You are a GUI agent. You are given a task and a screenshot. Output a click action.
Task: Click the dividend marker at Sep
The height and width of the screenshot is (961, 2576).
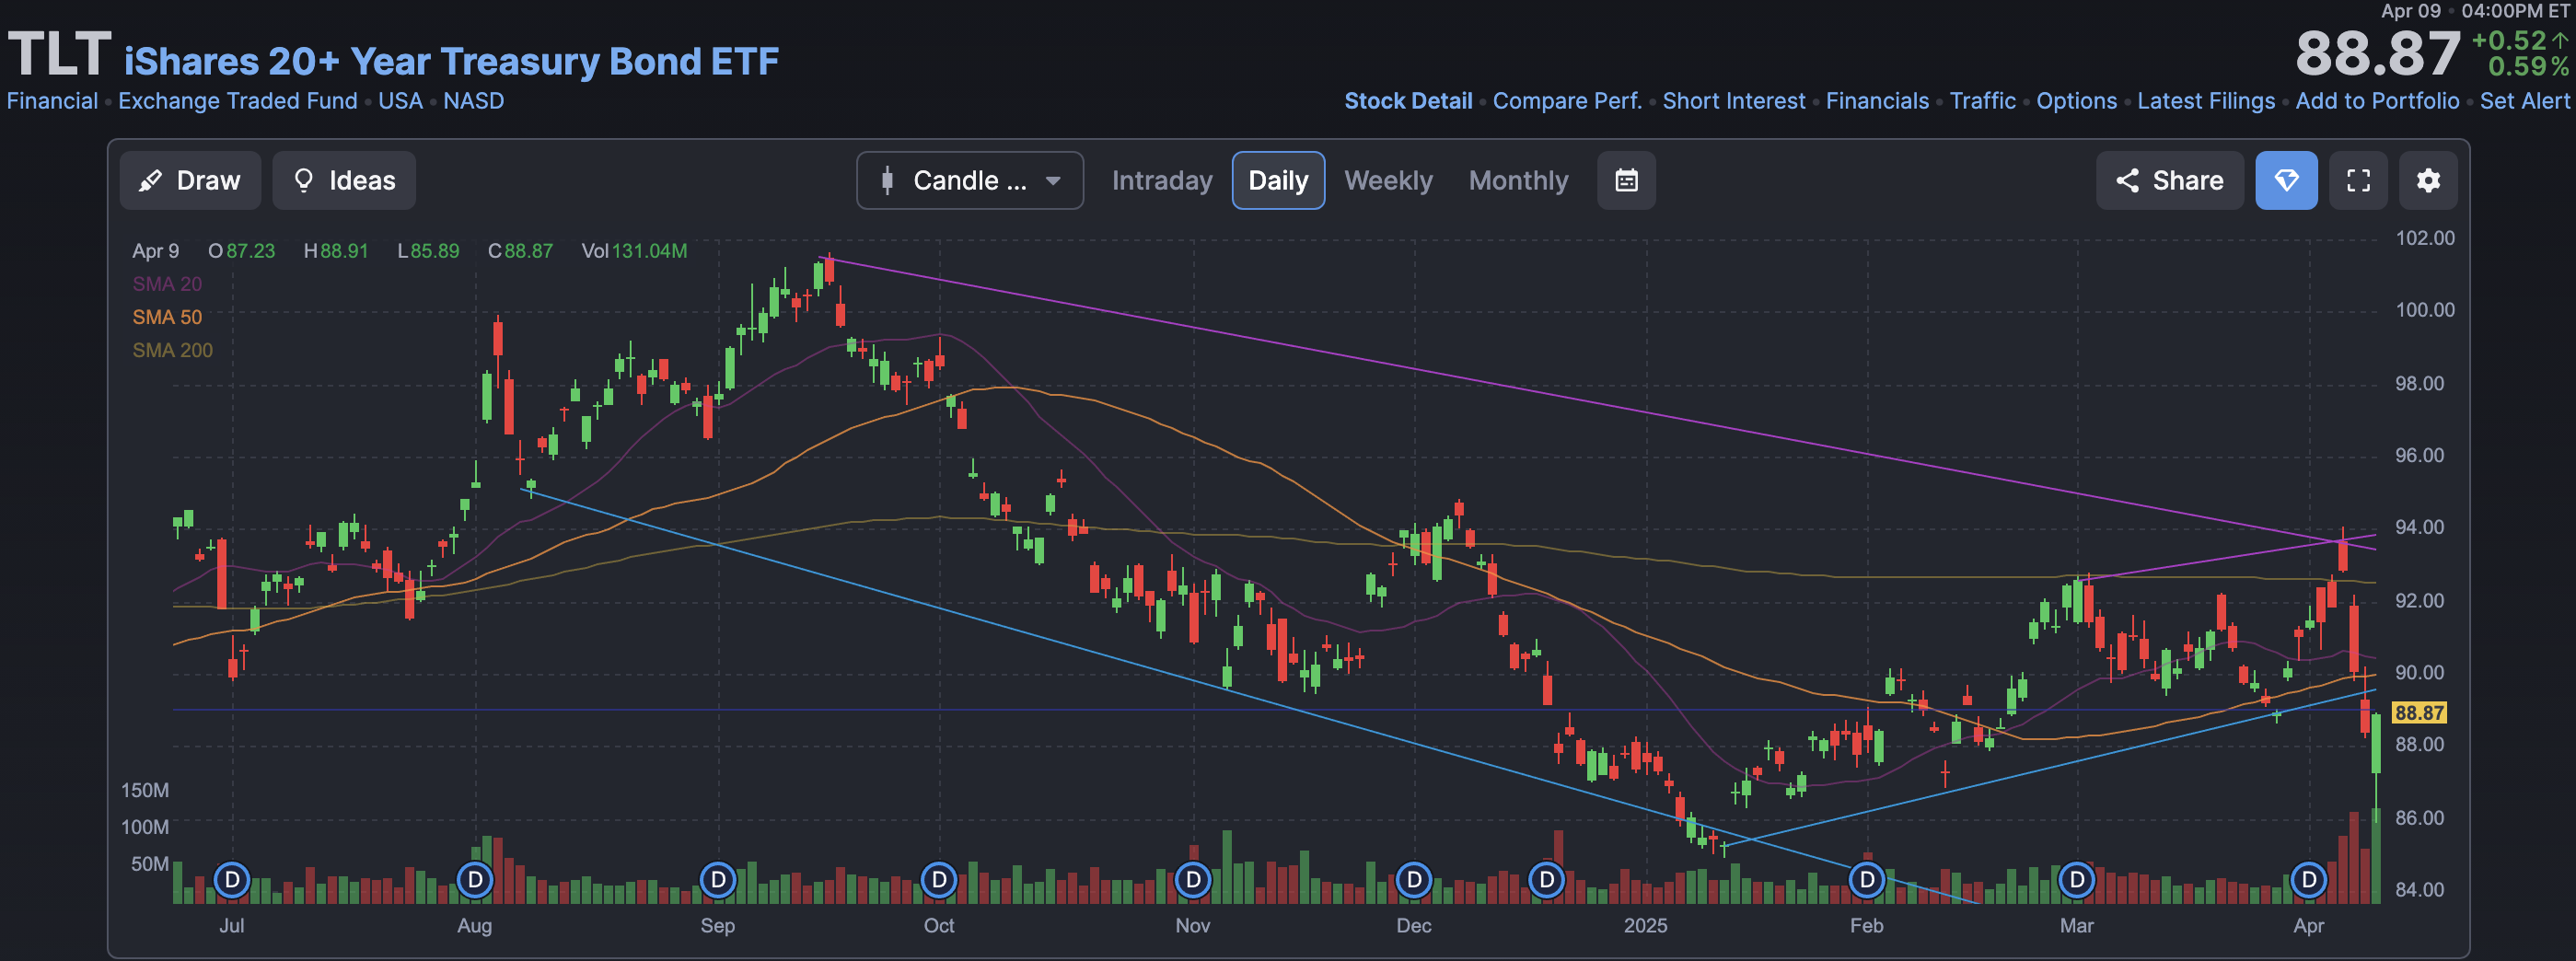718,880
